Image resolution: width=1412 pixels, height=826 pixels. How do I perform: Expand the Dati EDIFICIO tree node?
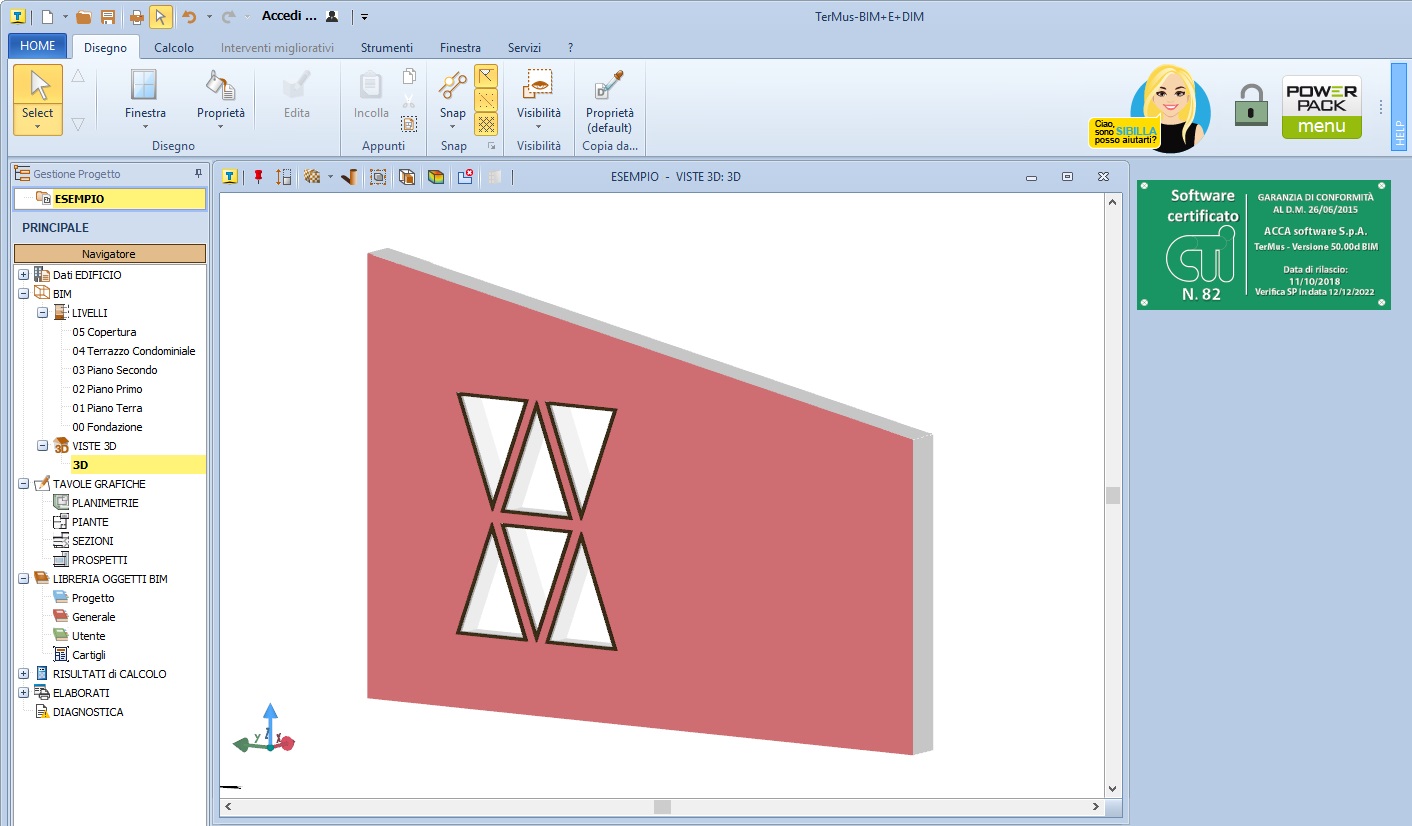(23, 275)
